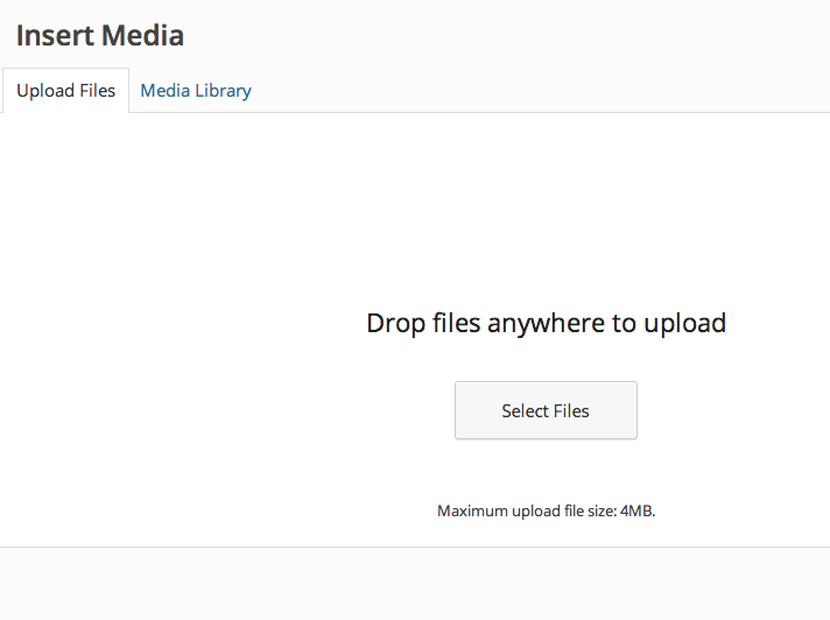Click the 'files' word in the drop prompt

(456, 323)
